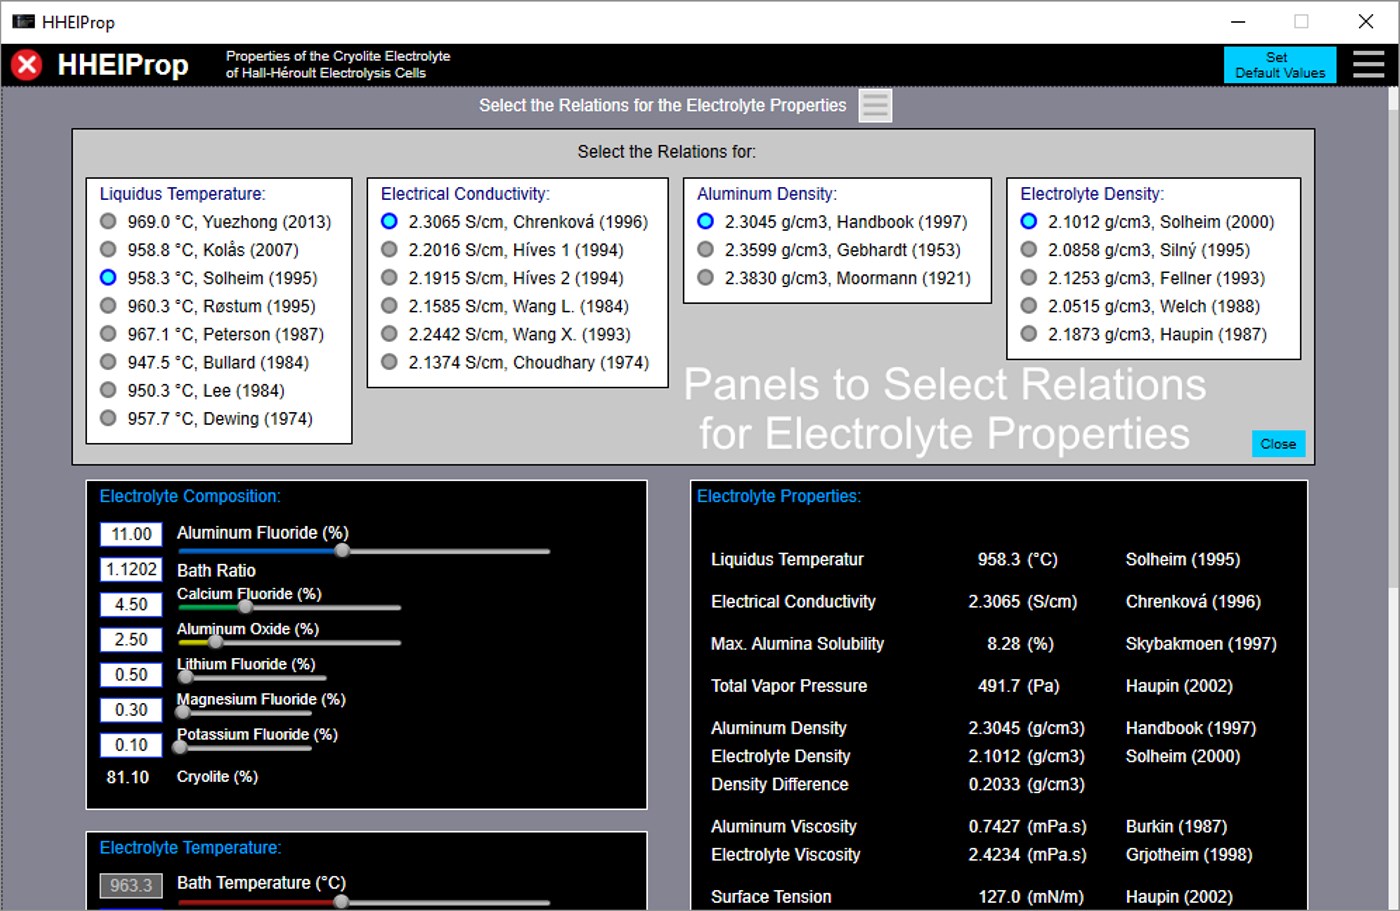The width and height of the screenshot is (1400, 911).
Task: Click the Aluminum Fluoride slider handle
Action: pyautogui.click(x=342, y=551)
